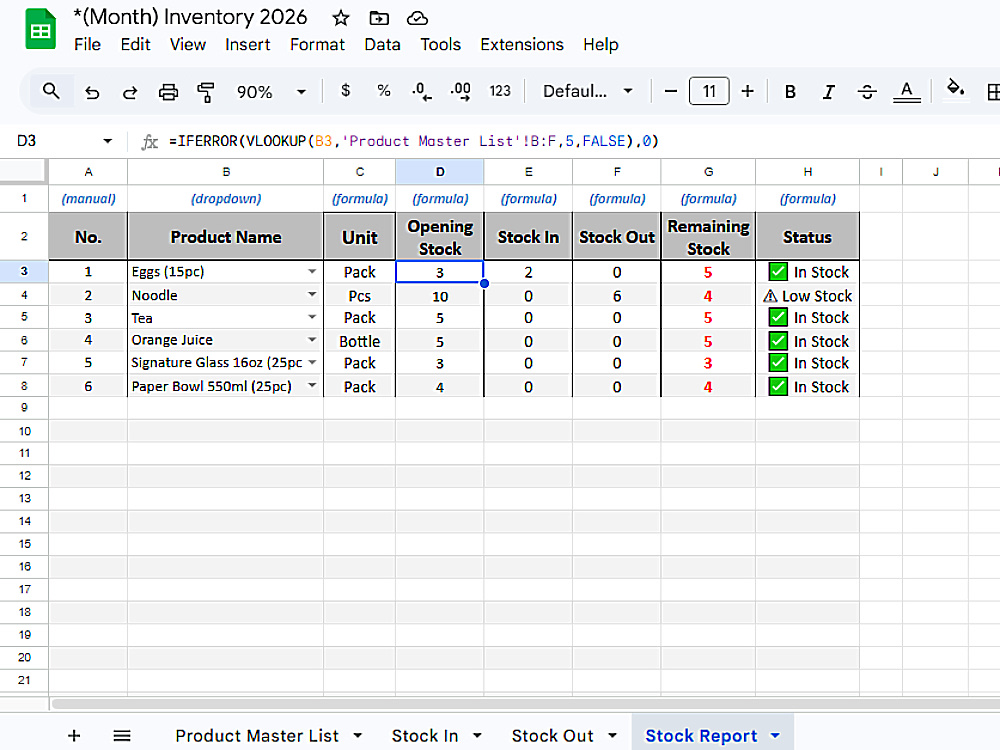Viewport: 1000px width, 750px height.
Task: Open the Edit menu
Action: (x=135, y=45)
